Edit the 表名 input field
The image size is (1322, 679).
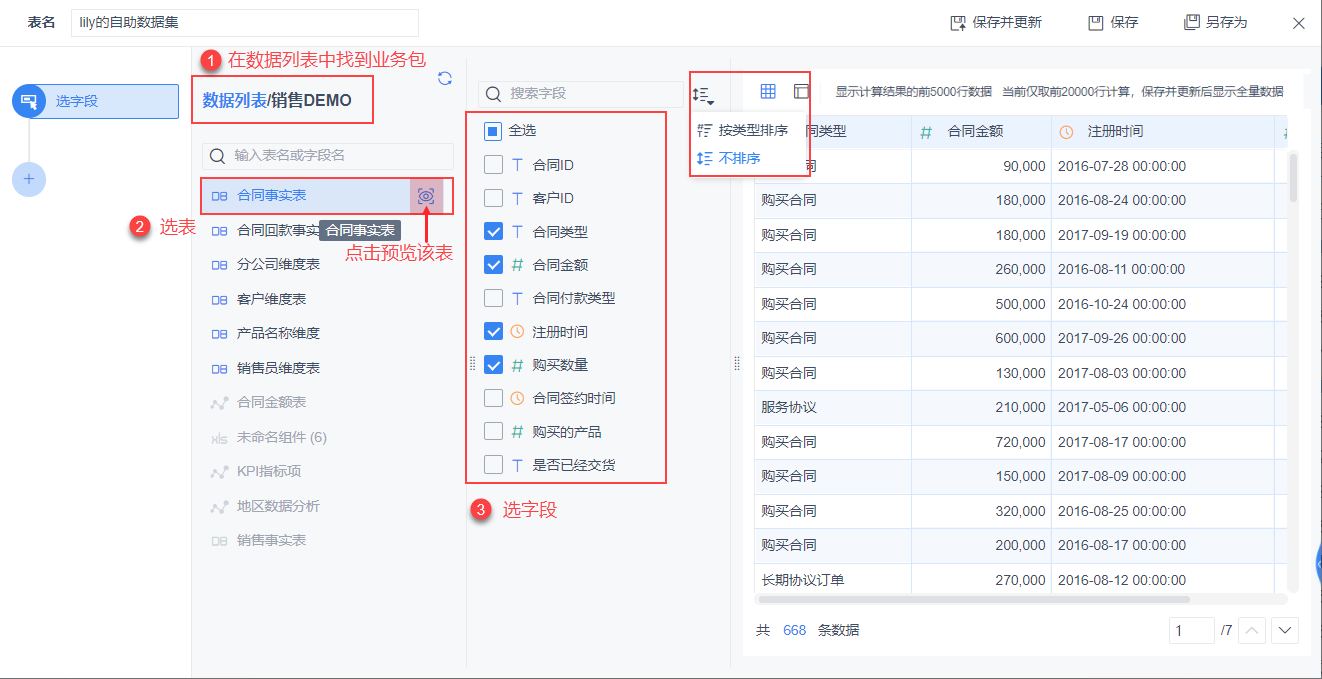(245, 22)
